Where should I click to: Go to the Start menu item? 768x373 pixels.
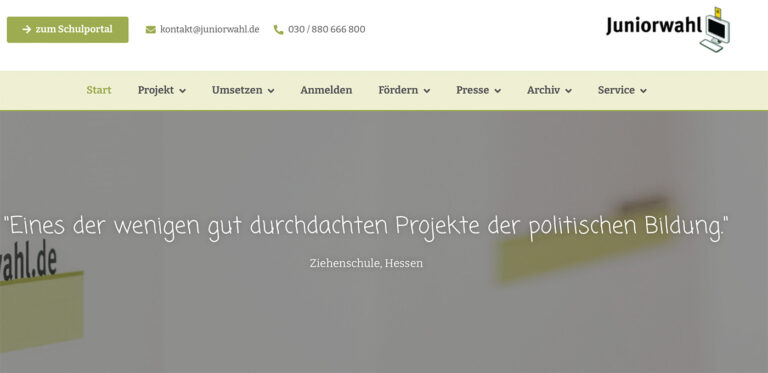click(99, 90)
